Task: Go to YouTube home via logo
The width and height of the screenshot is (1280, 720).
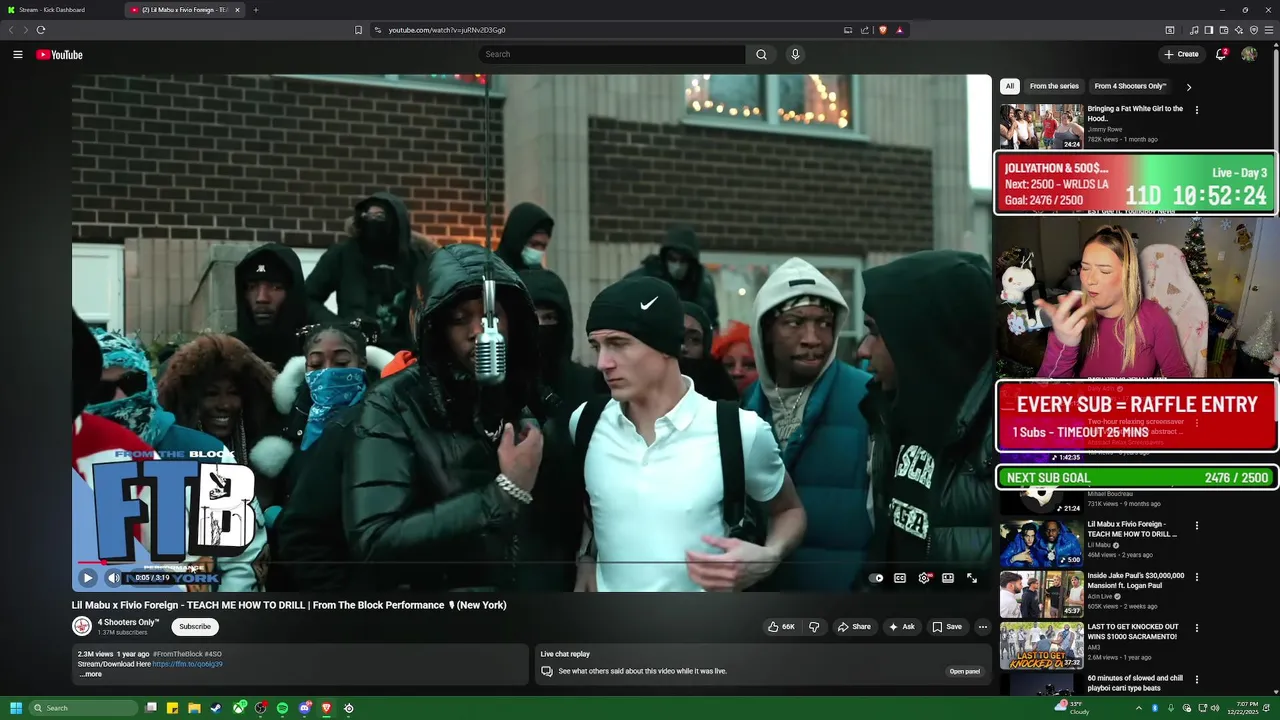Action: click(x=59, y=54)
